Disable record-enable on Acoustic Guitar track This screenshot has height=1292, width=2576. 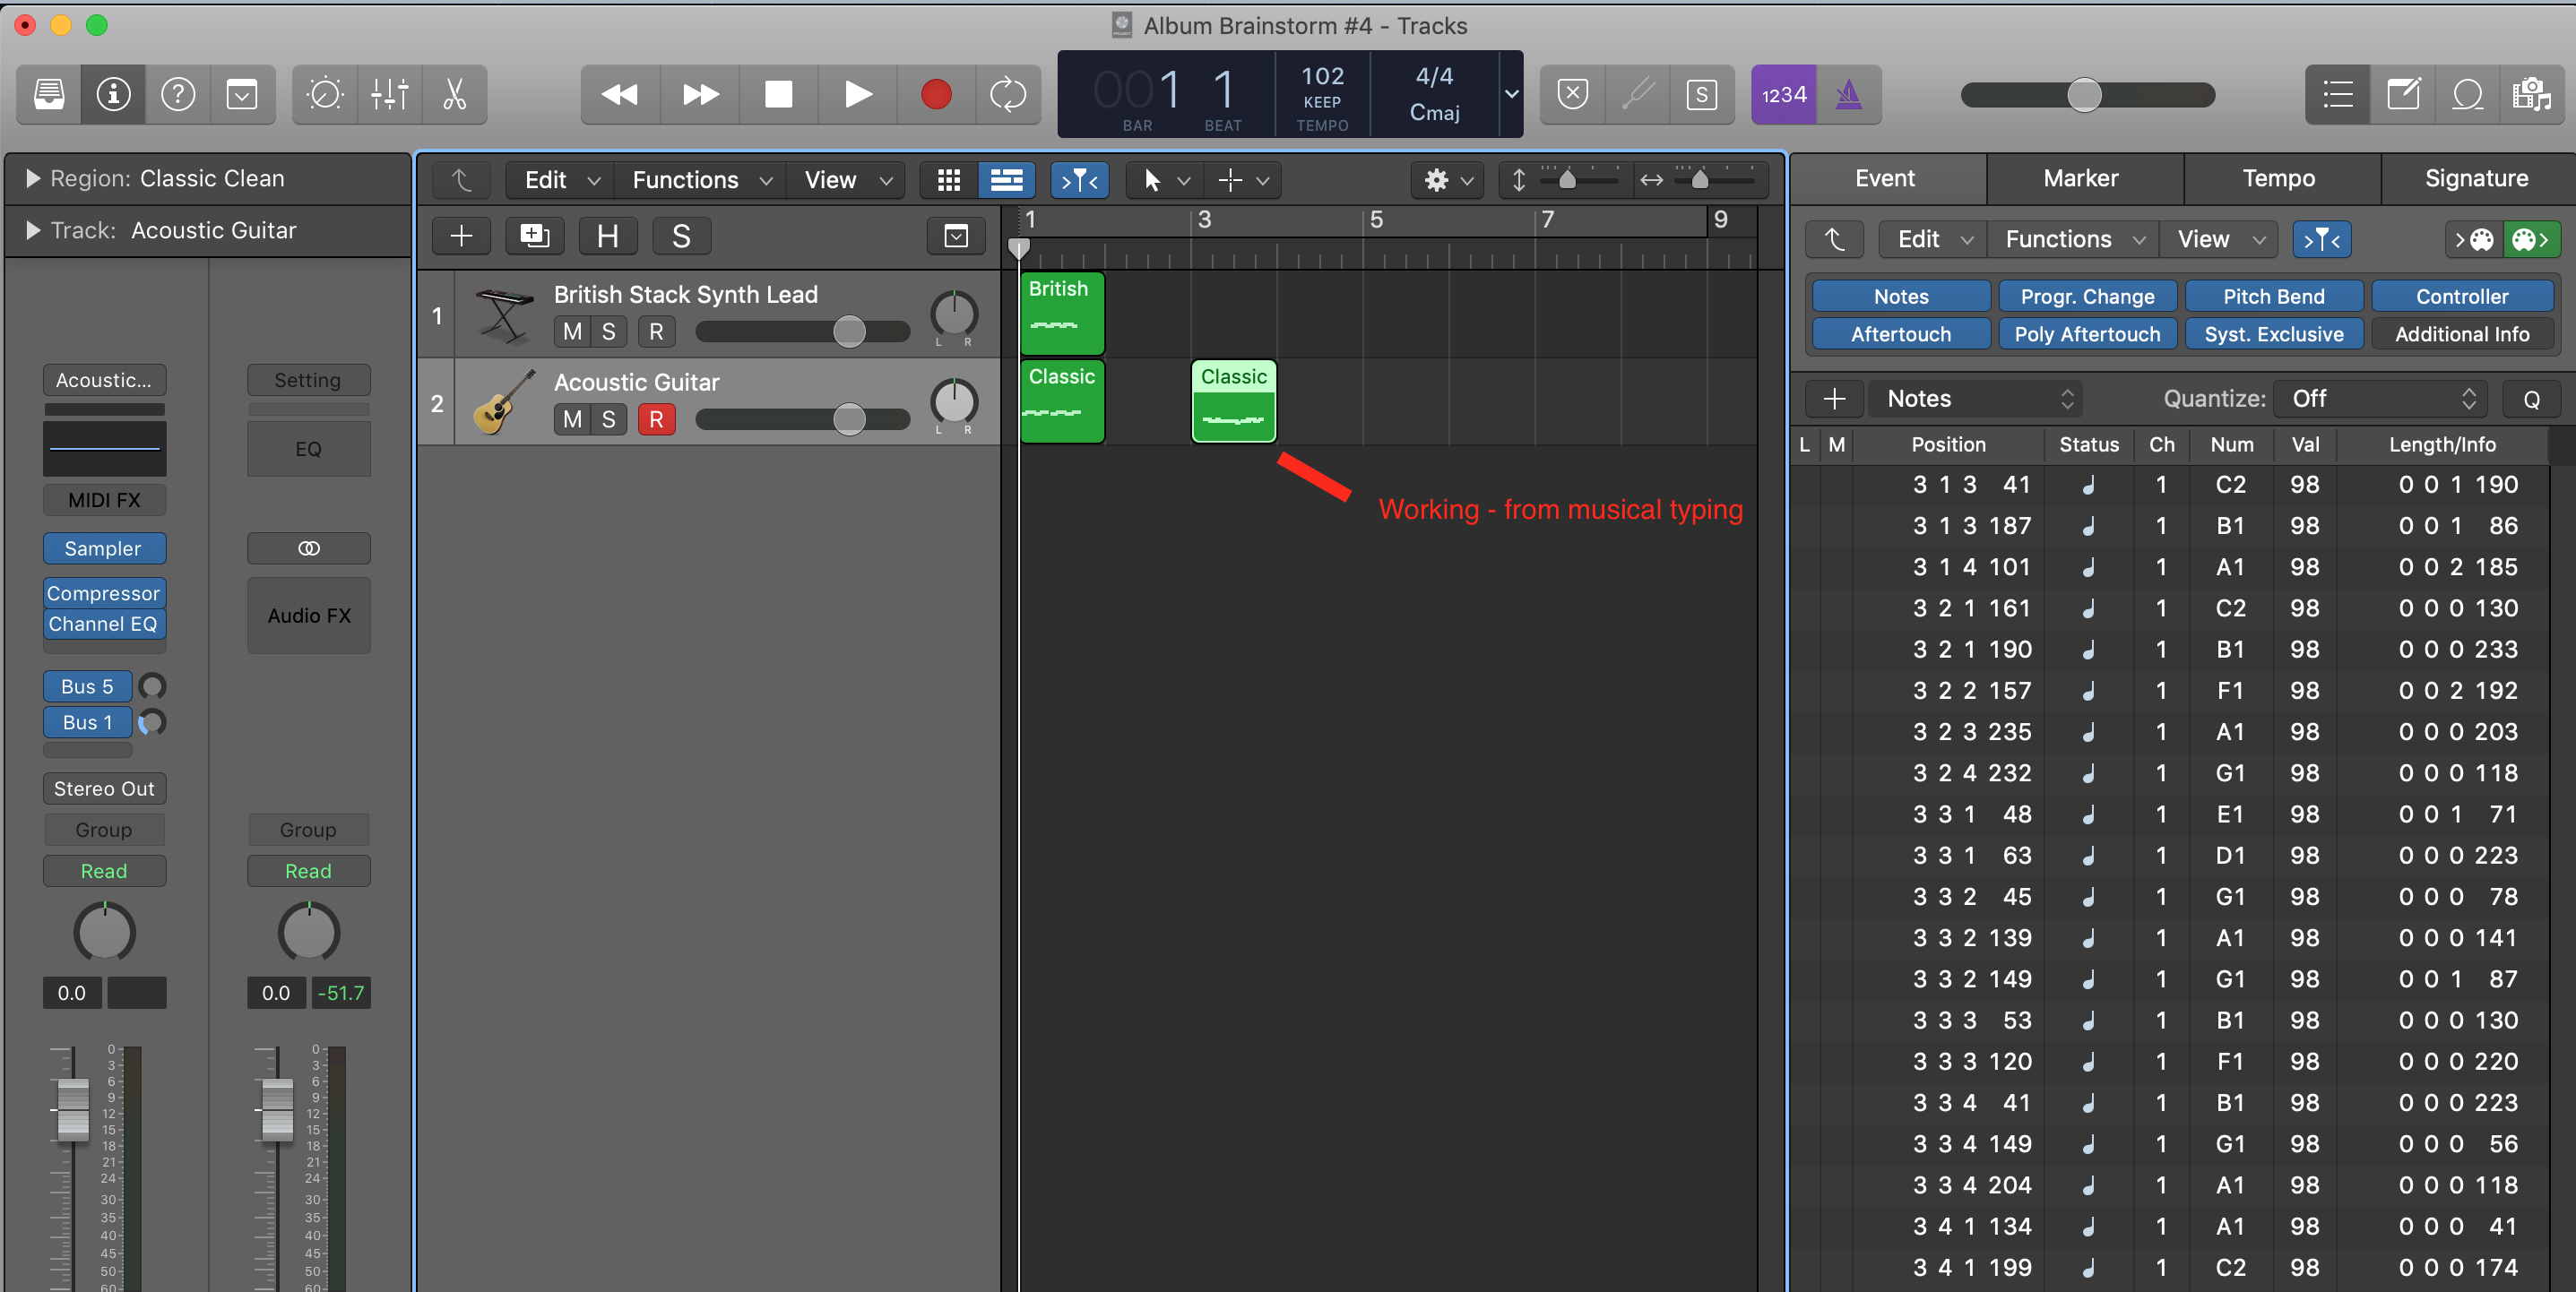(x=656, y=420)
